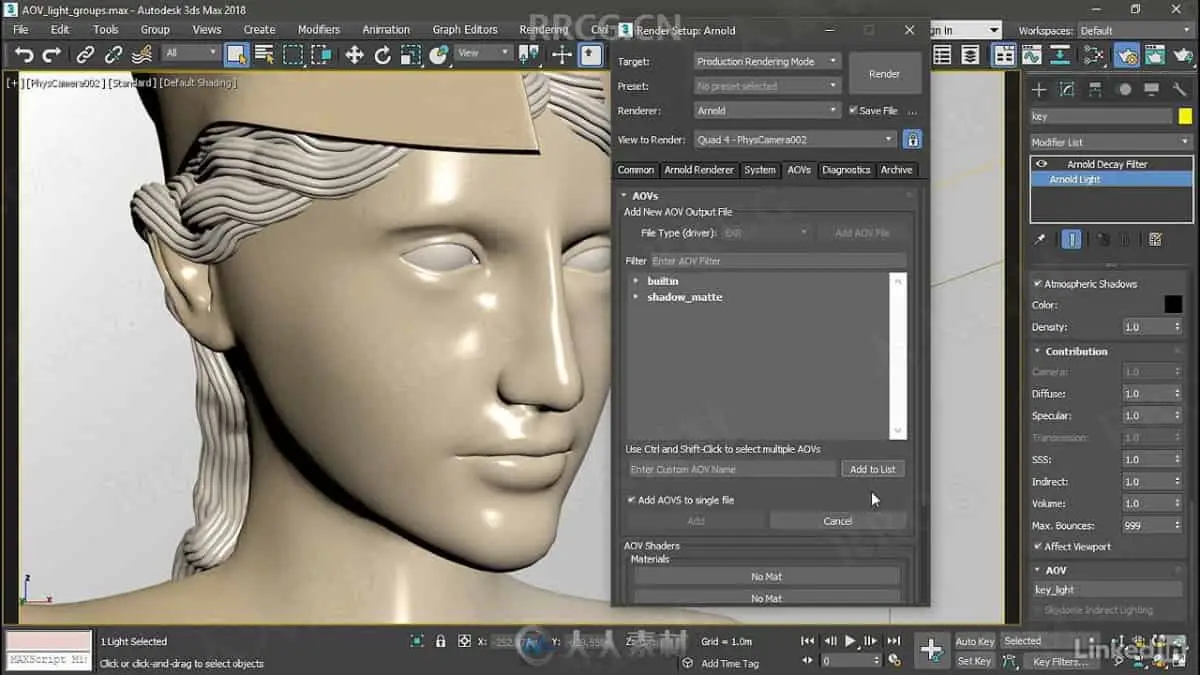Viewport: 1200px width, 675px height.
Task: Open the Graph Editors menu
Action: [x=465, y=30]
